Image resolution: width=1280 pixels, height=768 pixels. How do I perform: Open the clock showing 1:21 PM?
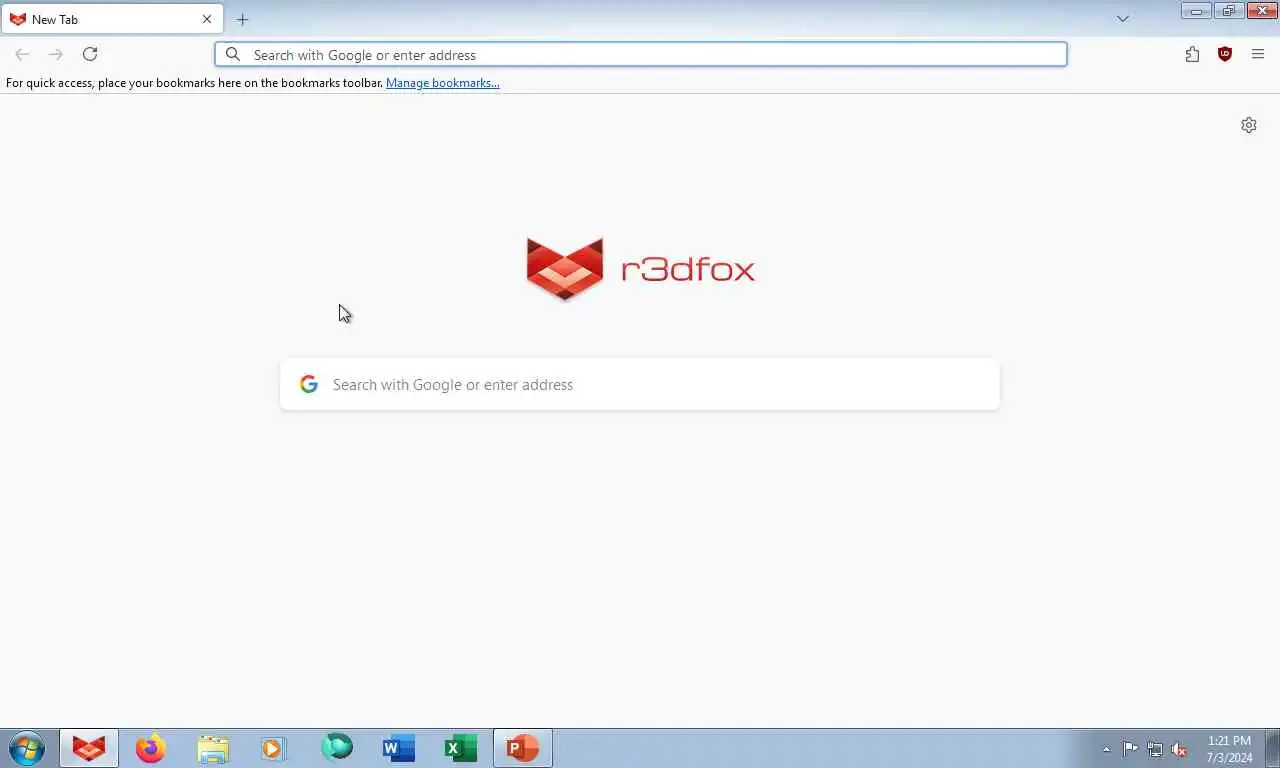pos(1230,749)
